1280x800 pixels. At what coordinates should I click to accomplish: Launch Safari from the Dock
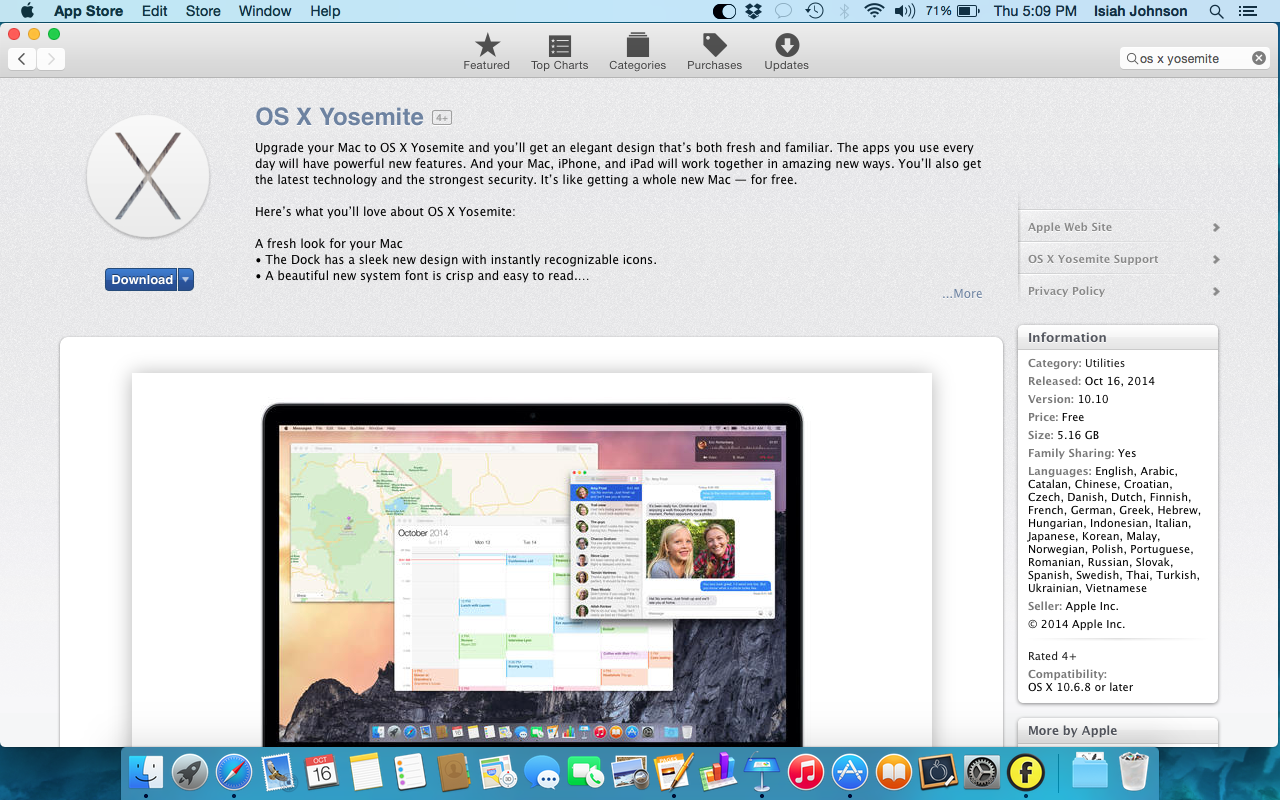tap(234, 772)
